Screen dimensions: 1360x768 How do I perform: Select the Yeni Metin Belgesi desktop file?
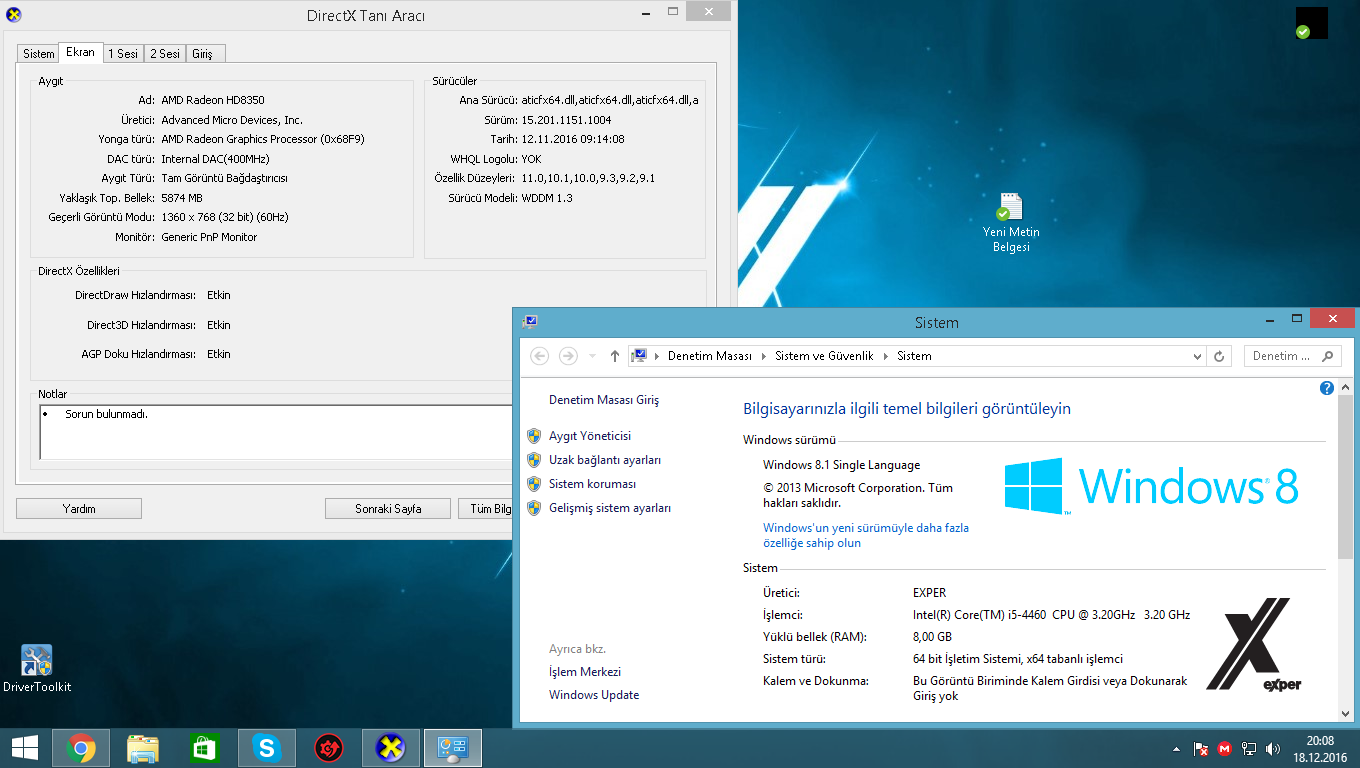pyautogui.click(x=1010, y=222)
